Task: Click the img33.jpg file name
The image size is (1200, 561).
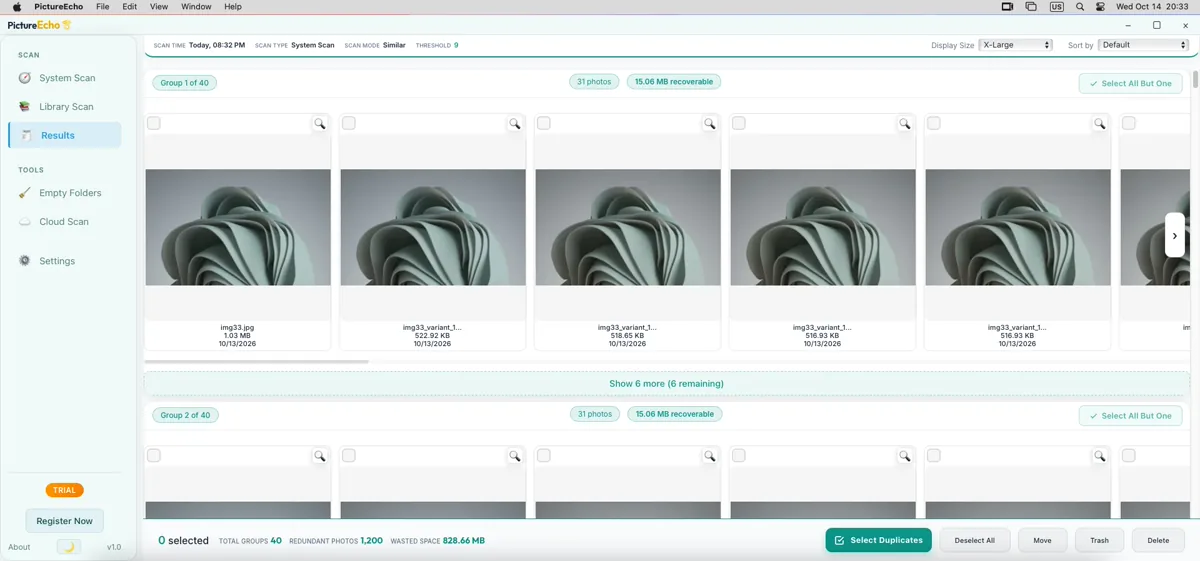Action: [x=237, y=327]
